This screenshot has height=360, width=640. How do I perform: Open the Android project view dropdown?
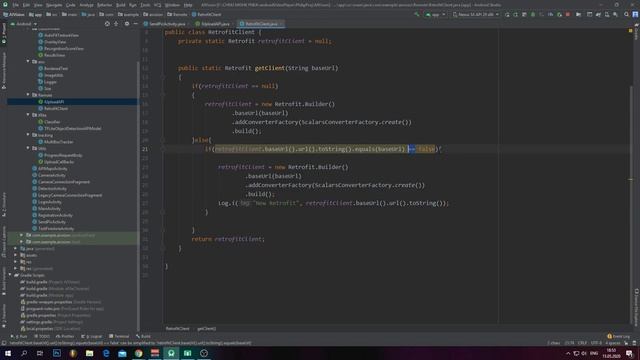(24, 24)
